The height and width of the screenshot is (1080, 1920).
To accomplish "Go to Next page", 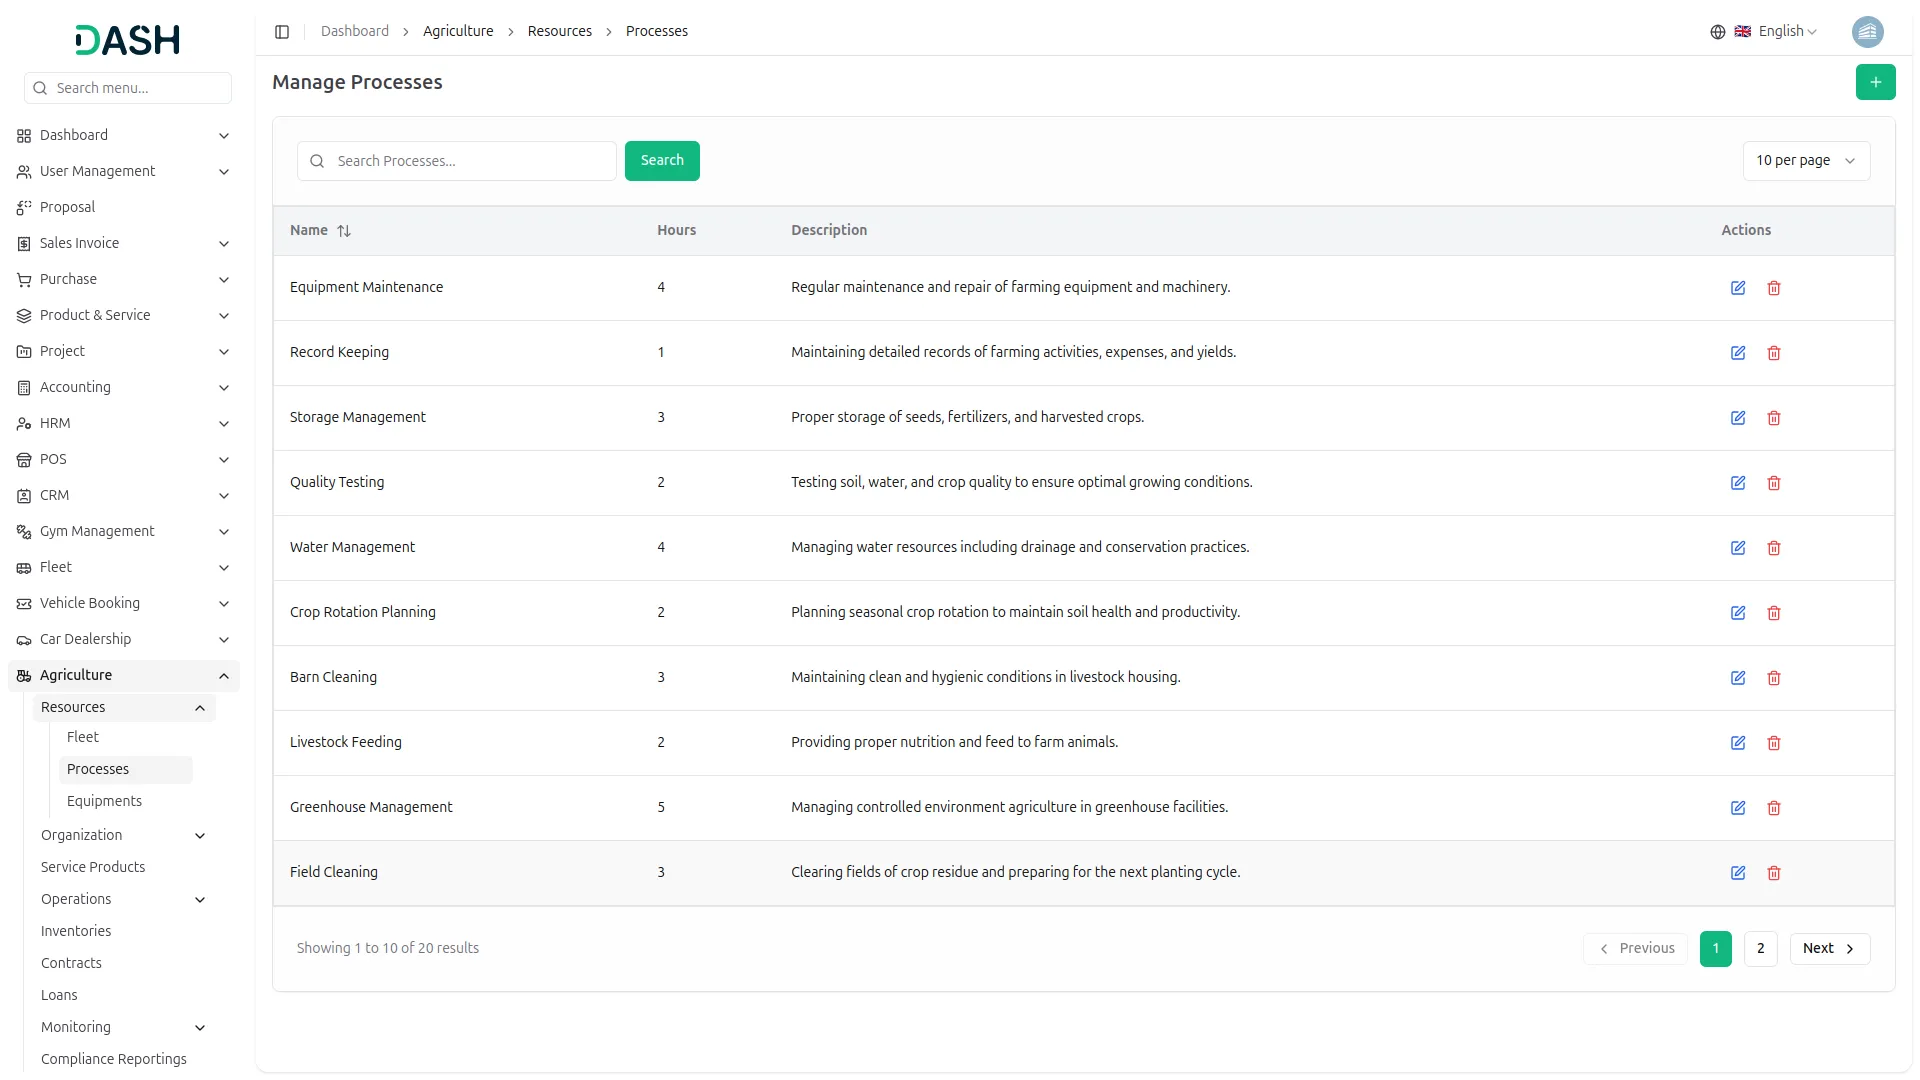I will pos(1829,949).
